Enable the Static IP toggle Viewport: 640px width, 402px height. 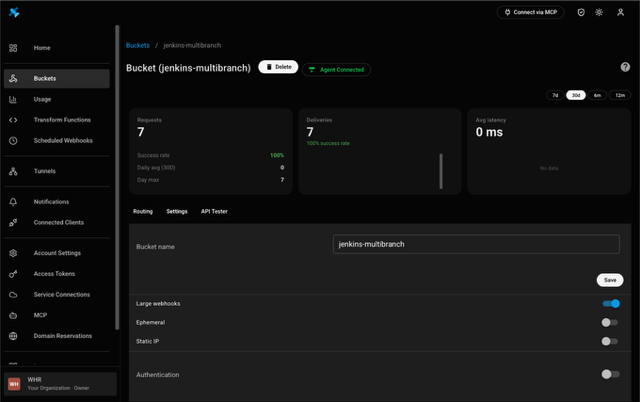point(610,341)
